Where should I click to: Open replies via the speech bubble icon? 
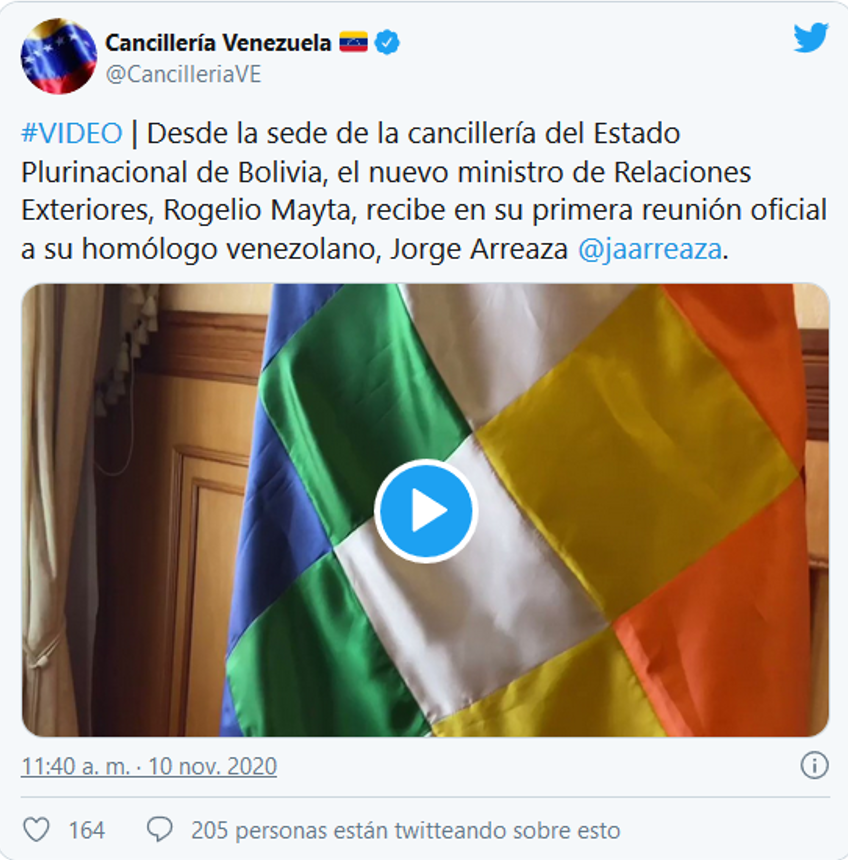pos(160,830)
